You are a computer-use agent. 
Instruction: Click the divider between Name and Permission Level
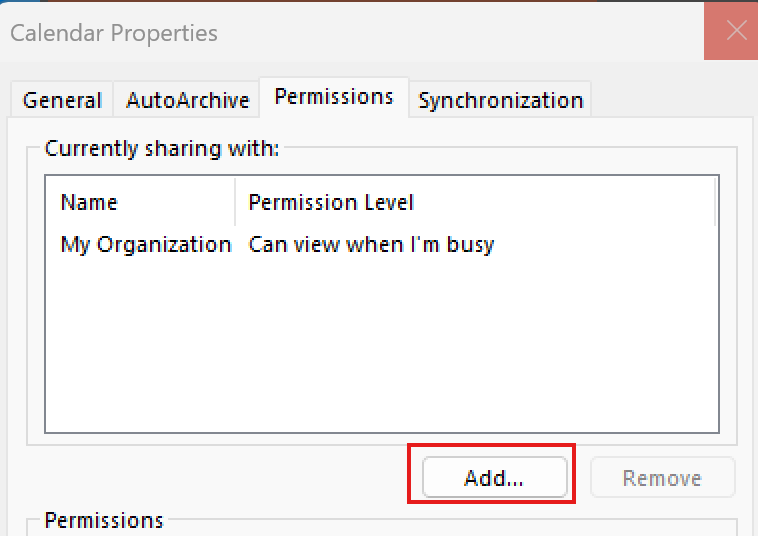point(235,202)
